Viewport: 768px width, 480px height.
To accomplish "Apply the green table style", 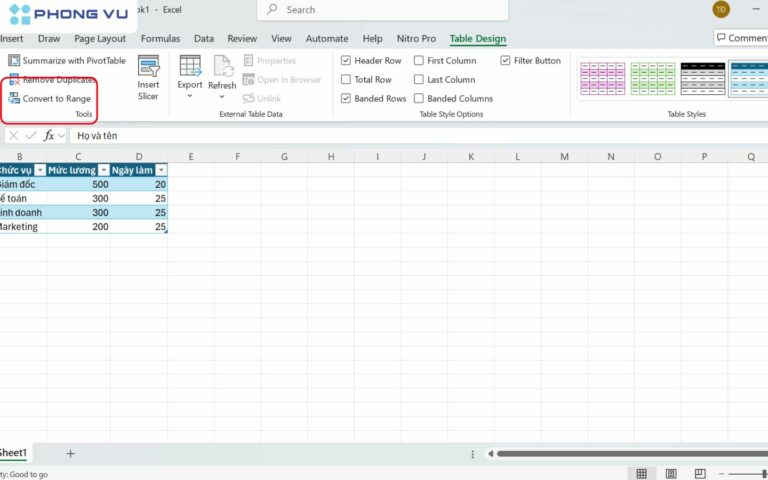I will pos(653,78).
